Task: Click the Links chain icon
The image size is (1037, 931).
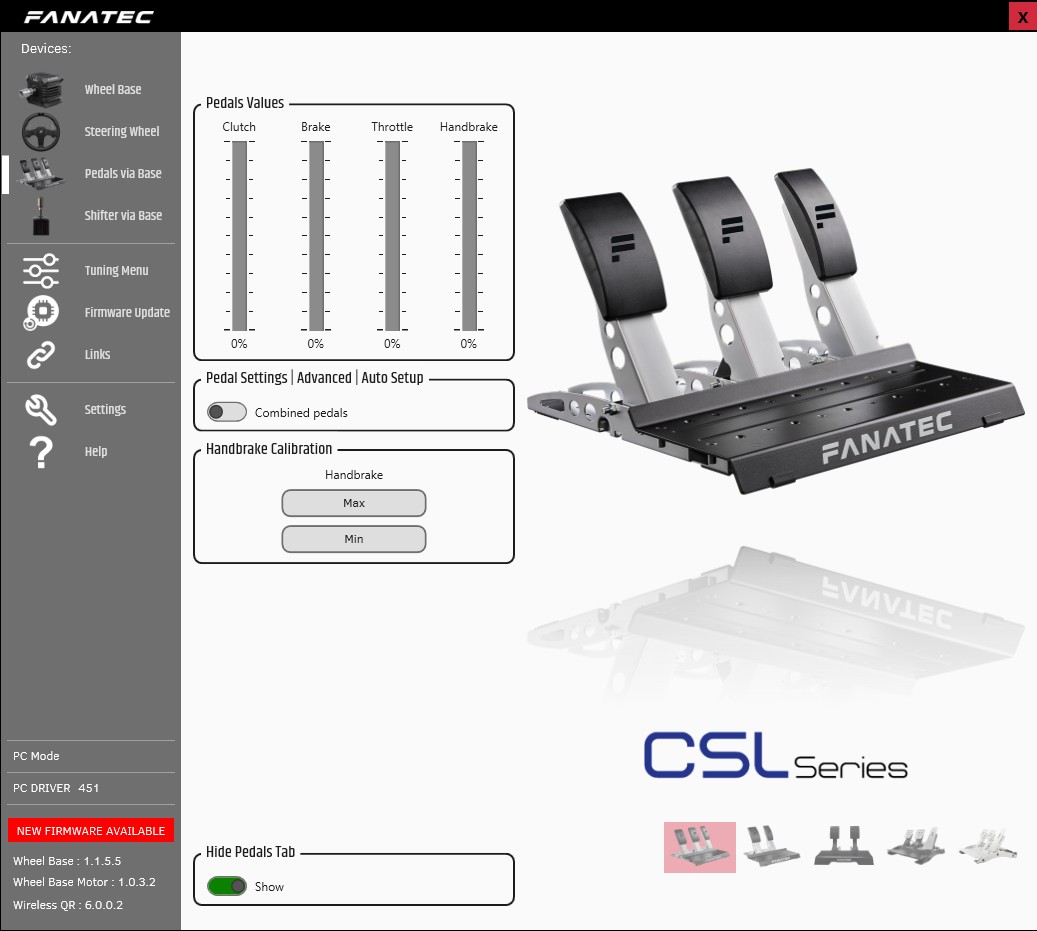Action: pos(41,354)
